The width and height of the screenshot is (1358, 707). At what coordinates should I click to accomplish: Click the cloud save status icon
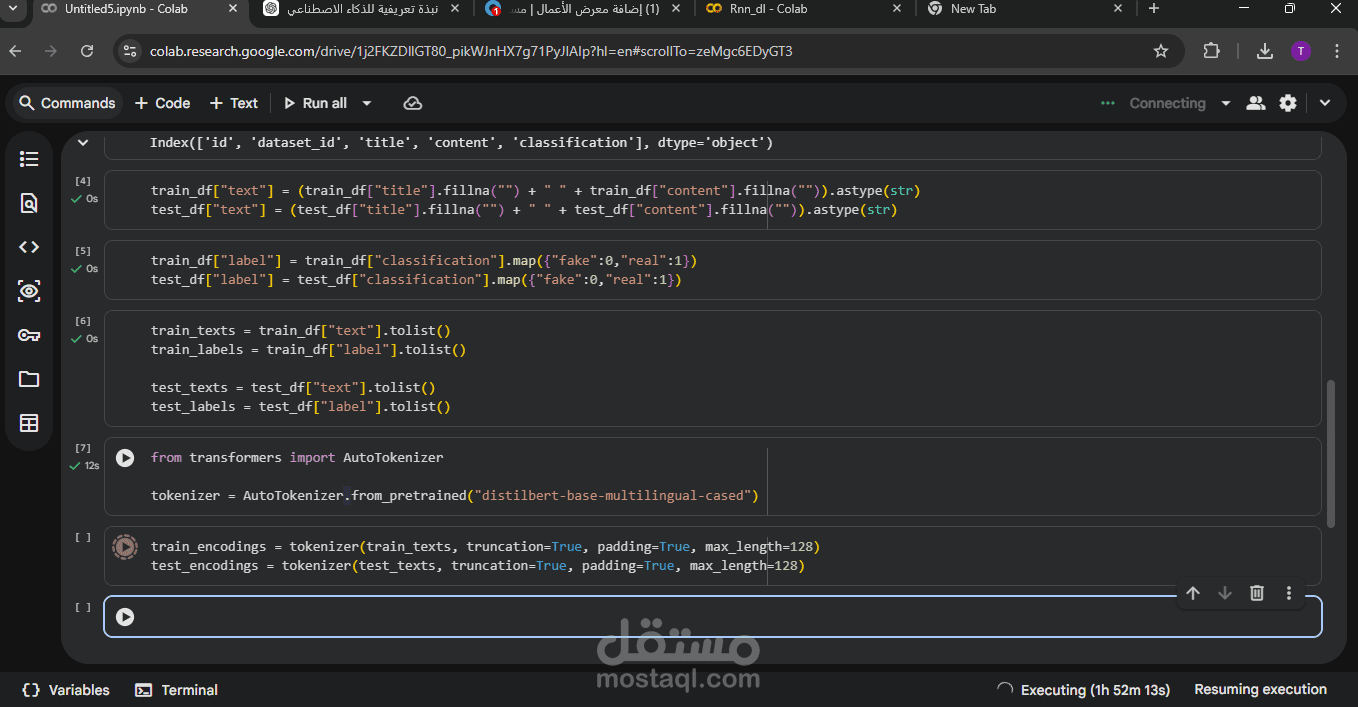click(x=412, y=103)
